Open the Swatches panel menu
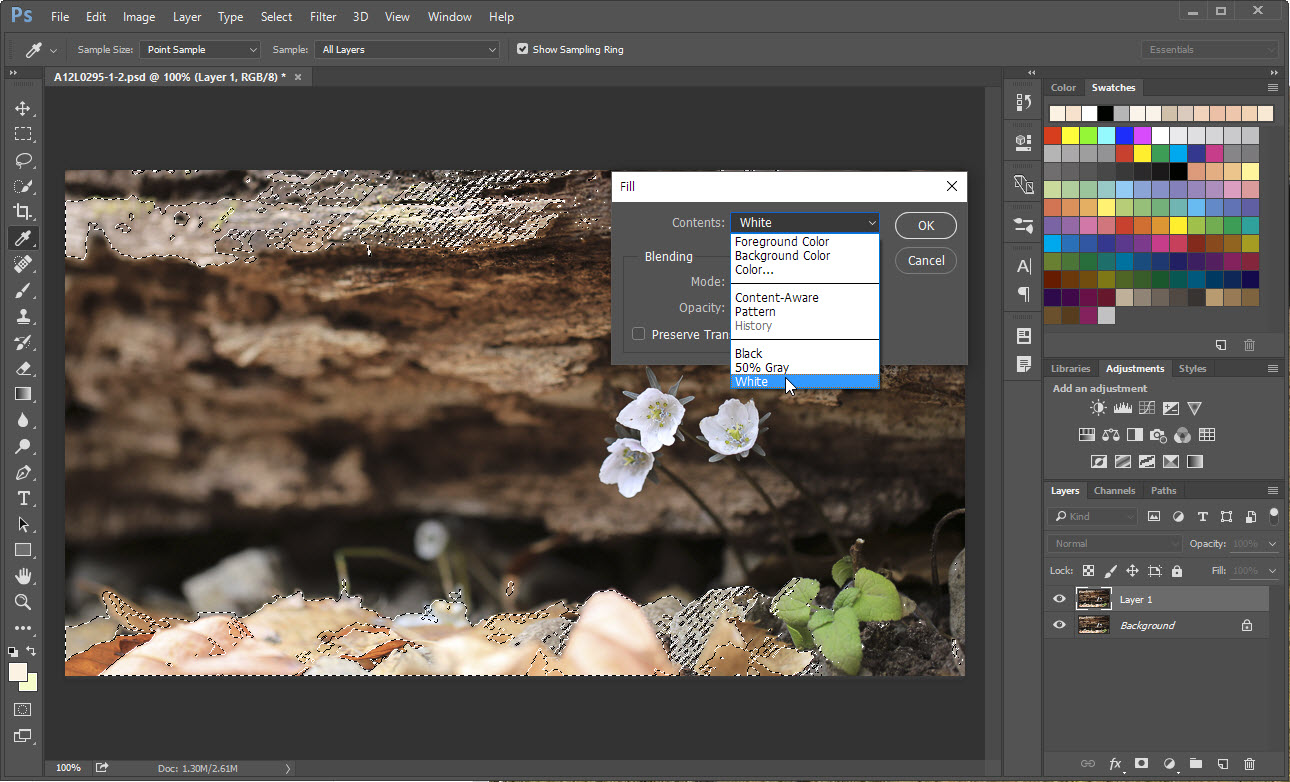Image resolution: width=1290 pixels, height=782 pixels. click(x=1273, y=88)
